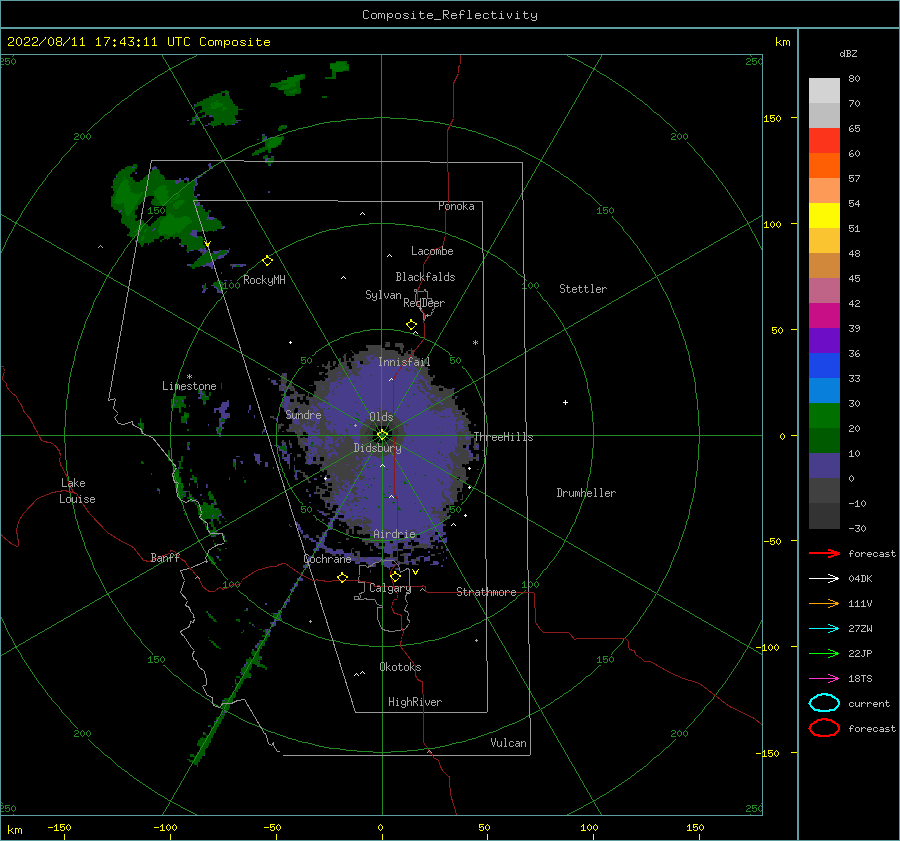The image size is (900, 841).
Task: Click the yellow diamond marker beside RockyMH
Action: 267,261
